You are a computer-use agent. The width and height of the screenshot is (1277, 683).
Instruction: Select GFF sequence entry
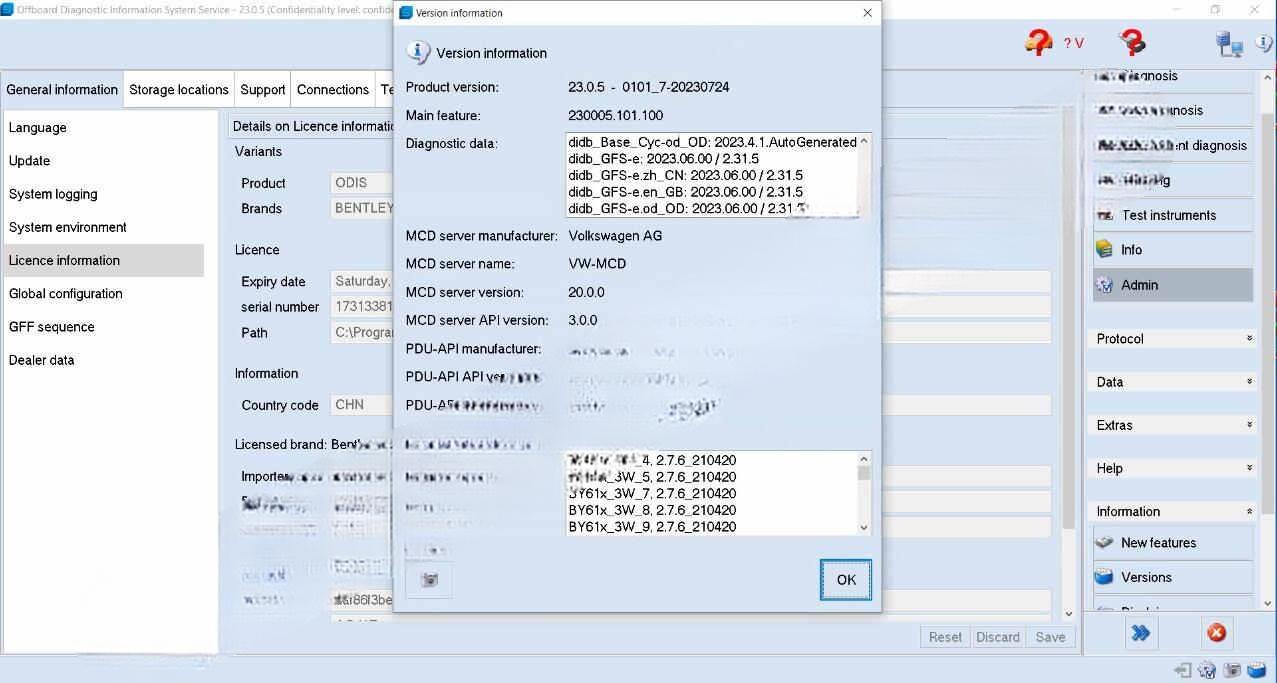click(104, 327)
